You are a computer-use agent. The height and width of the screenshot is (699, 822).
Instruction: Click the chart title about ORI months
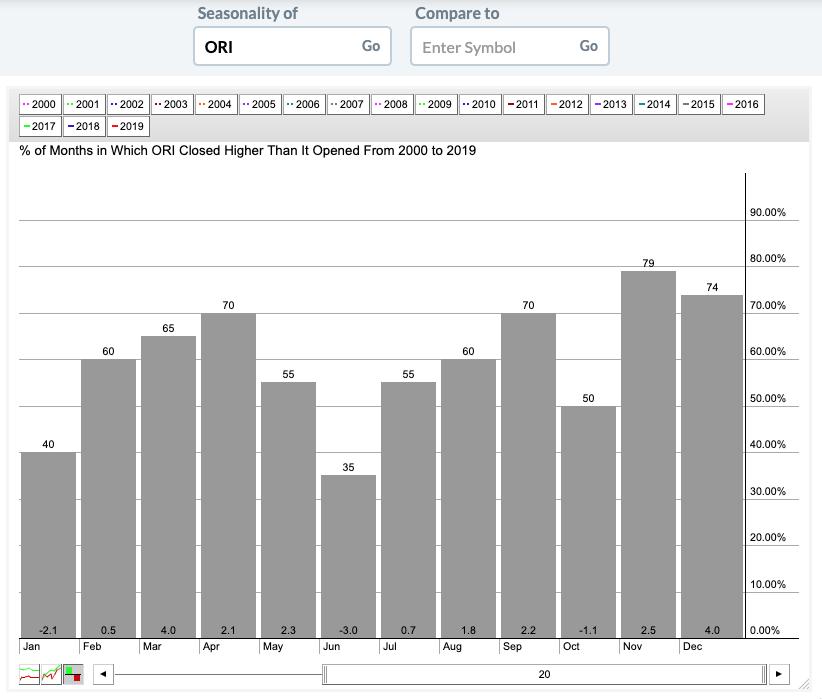coord(247,150)
